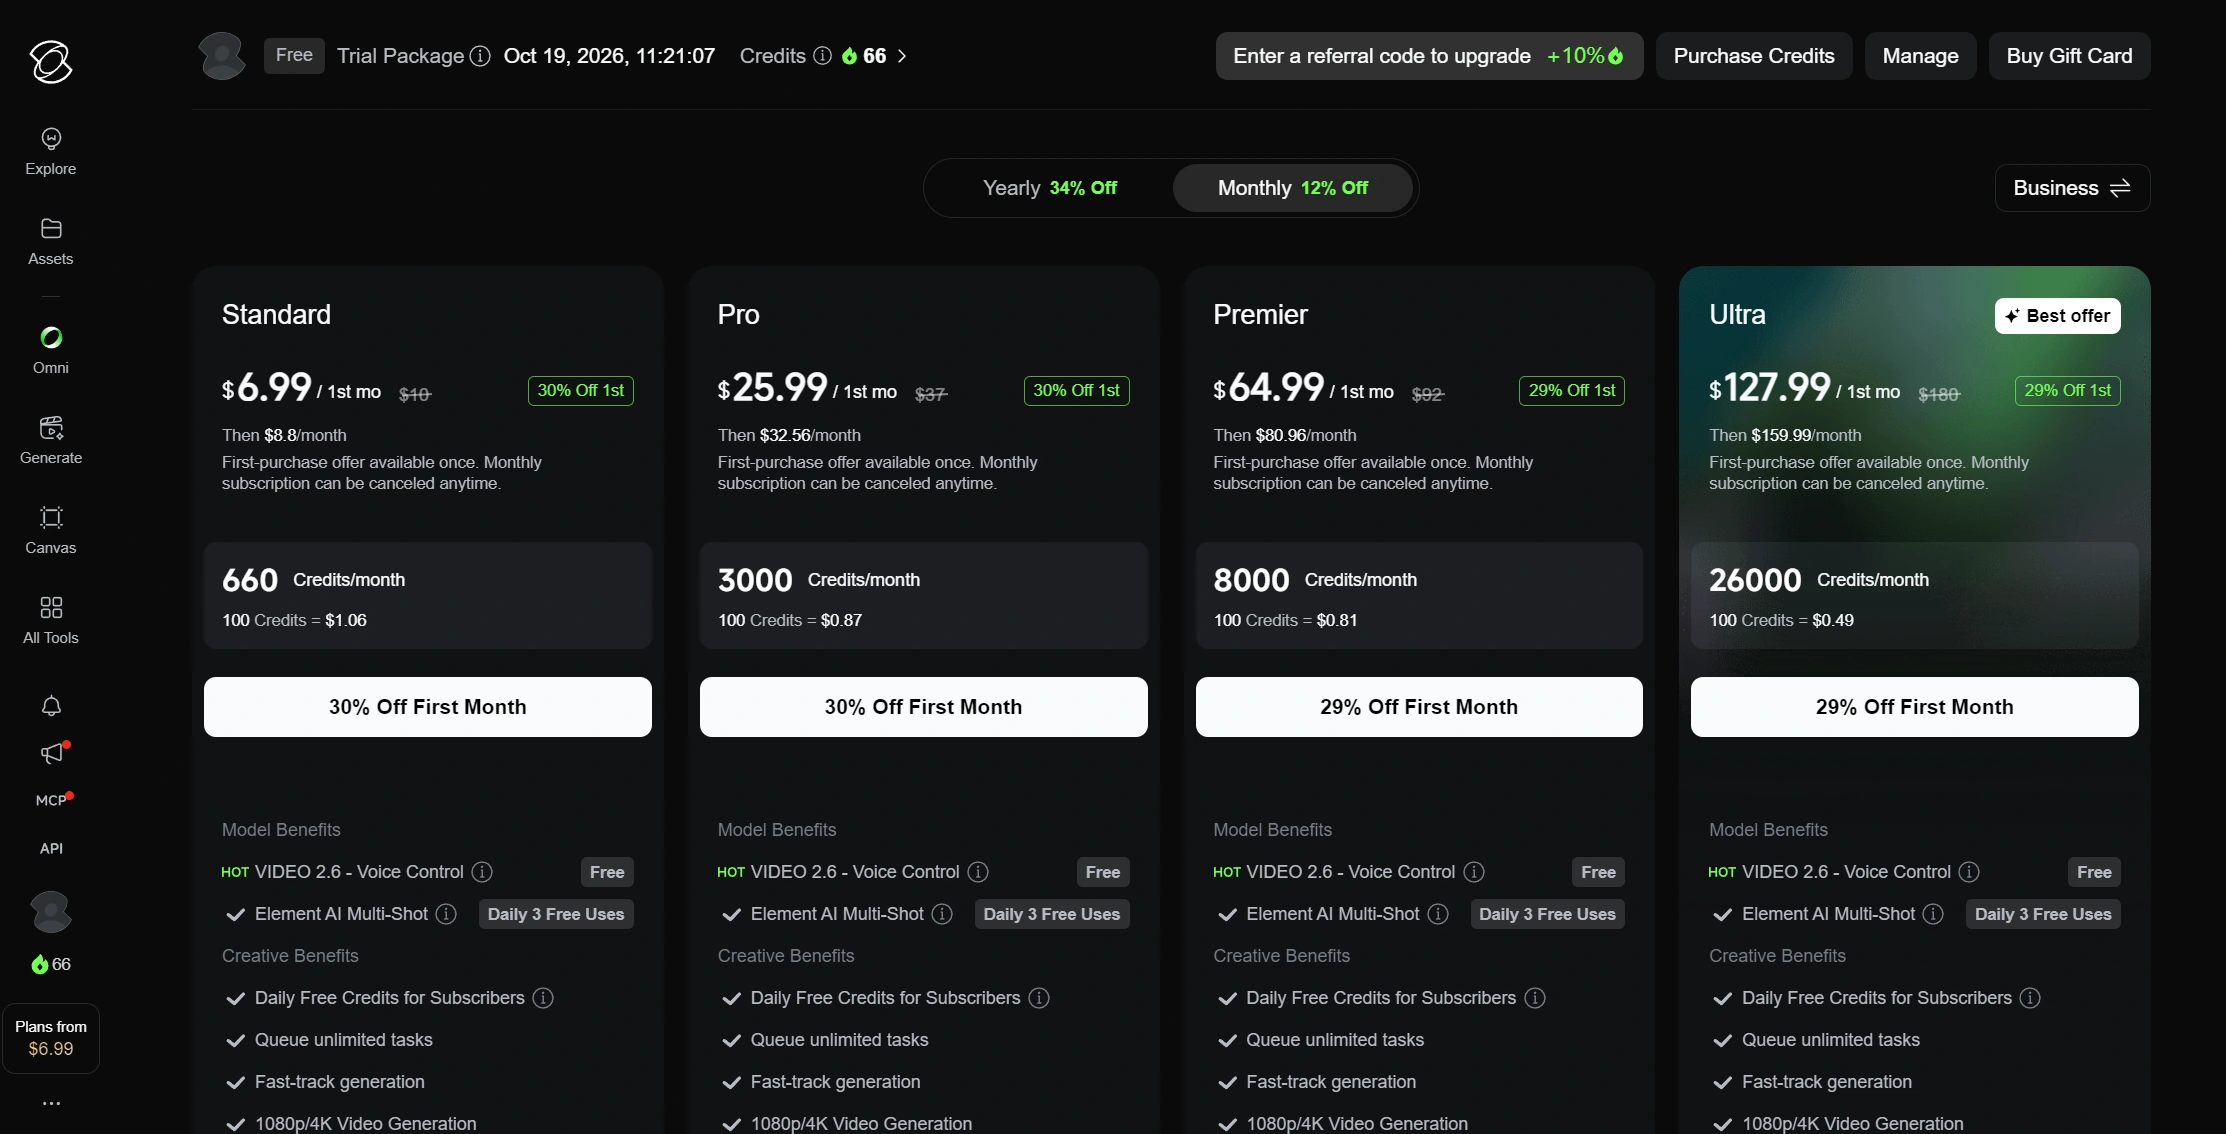2226x1134 pixels.
Task: Click Purchase Credits button
Action: tap(1754, 56)
